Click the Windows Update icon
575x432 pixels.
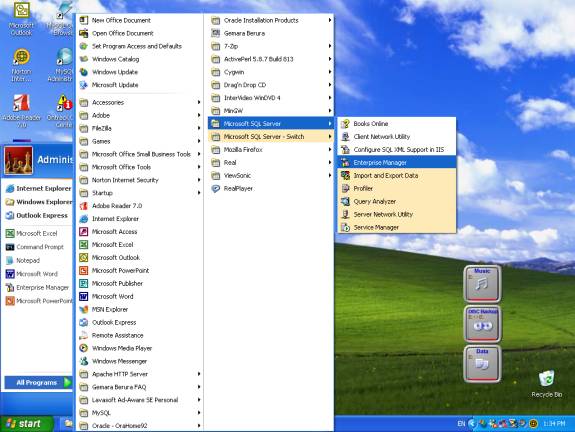point(84,72)
